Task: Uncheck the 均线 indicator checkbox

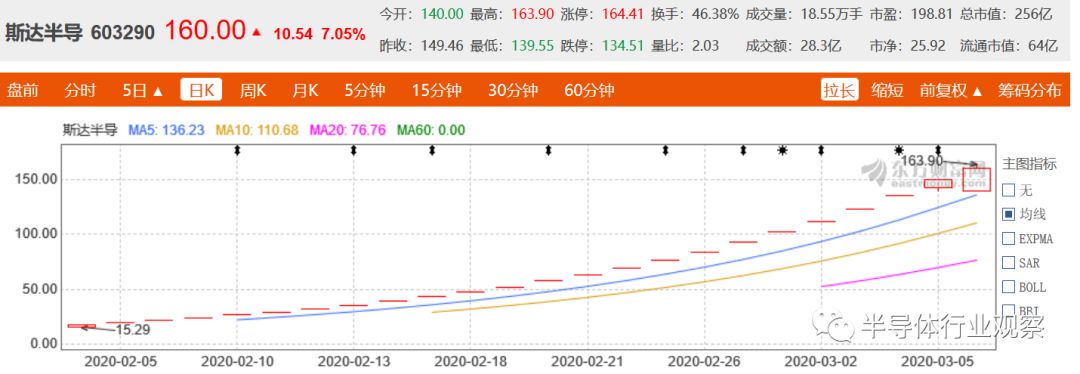Action: [x=1008, y=214]
